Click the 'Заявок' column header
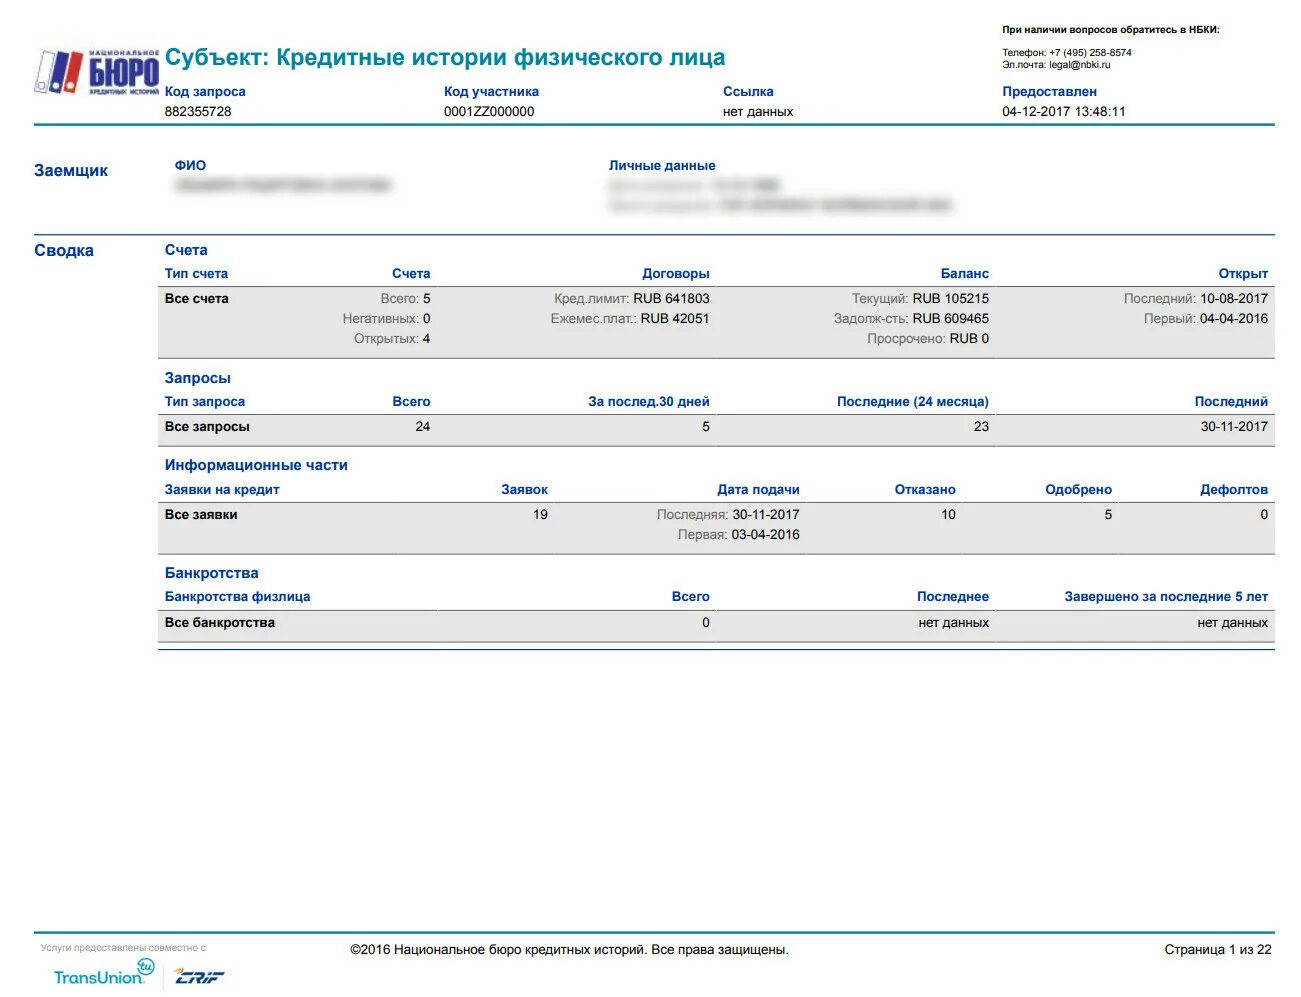Viewport: 1301px width, 997px height. coord(525,489)
